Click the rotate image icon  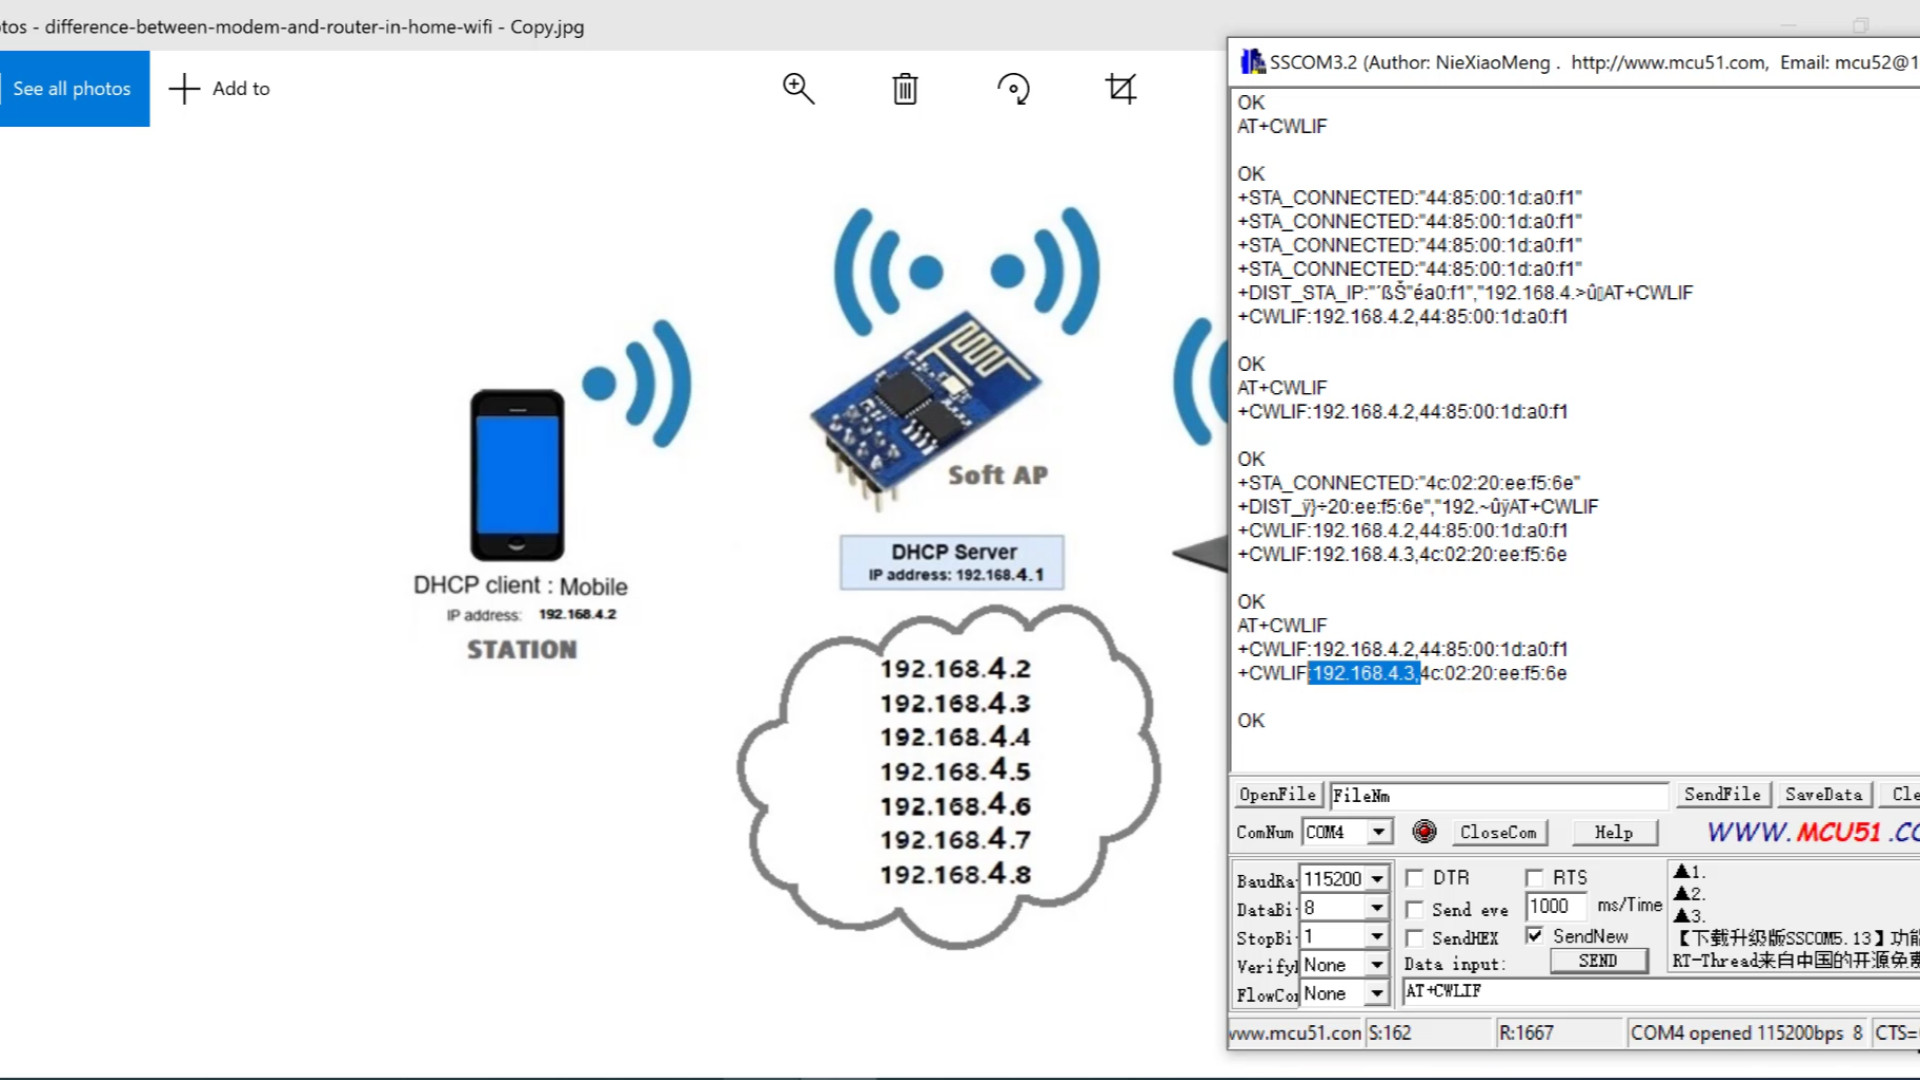(1013, 89)
